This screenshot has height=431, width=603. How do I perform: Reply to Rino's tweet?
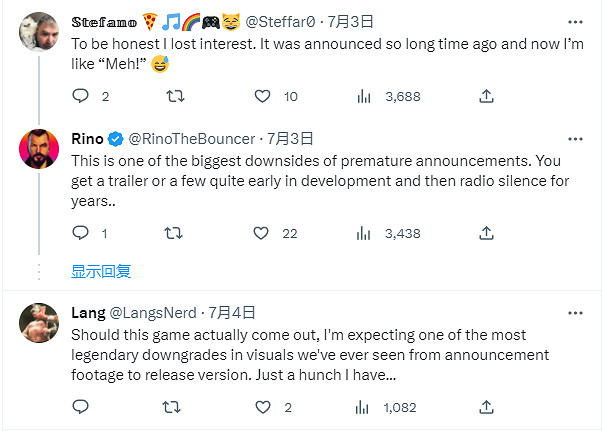point(81,233)
